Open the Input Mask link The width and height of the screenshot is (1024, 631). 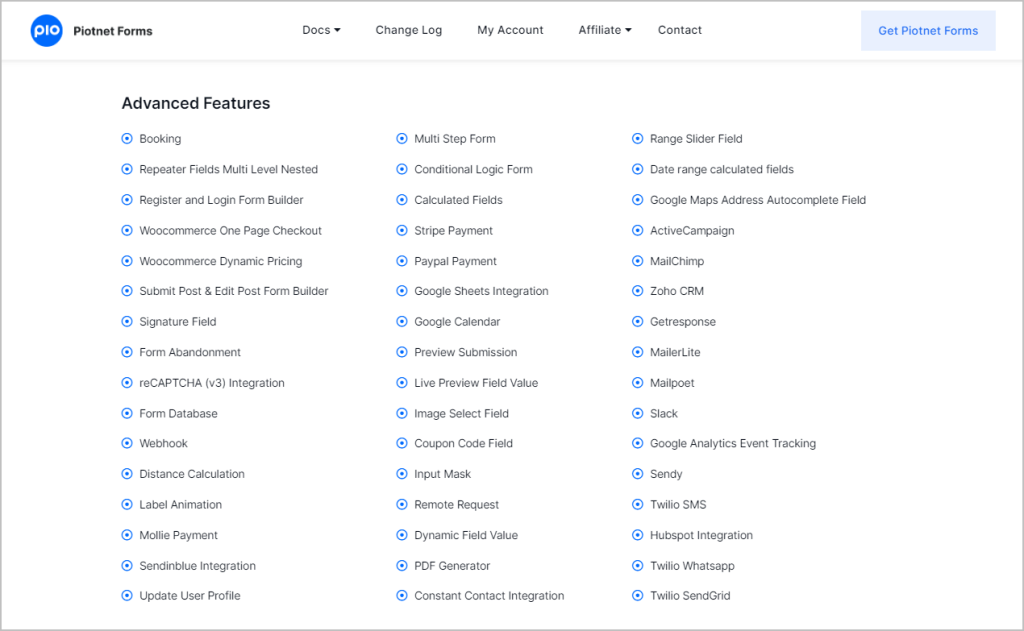[x=442, y=474]
